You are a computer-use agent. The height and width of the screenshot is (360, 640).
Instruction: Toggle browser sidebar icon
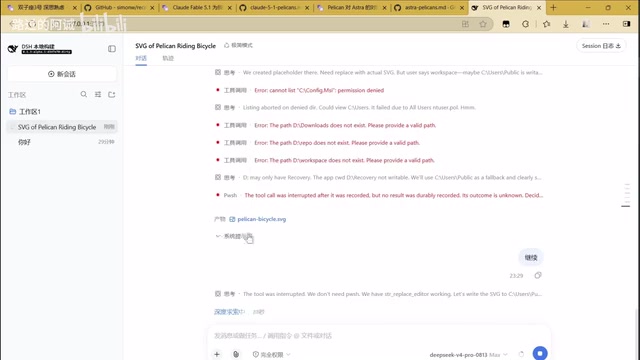[x=627, y=24]
